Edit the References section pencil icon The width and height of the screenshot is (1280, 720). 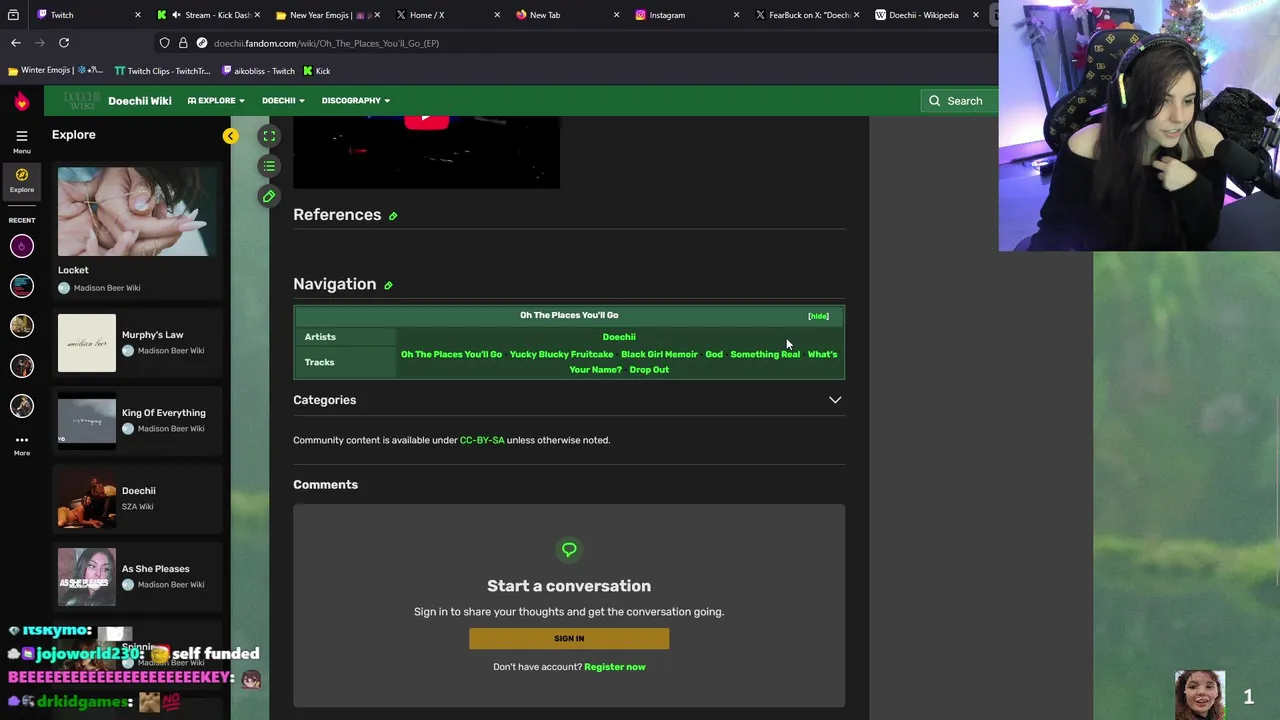pyautogui.click(x=393, y=216)
